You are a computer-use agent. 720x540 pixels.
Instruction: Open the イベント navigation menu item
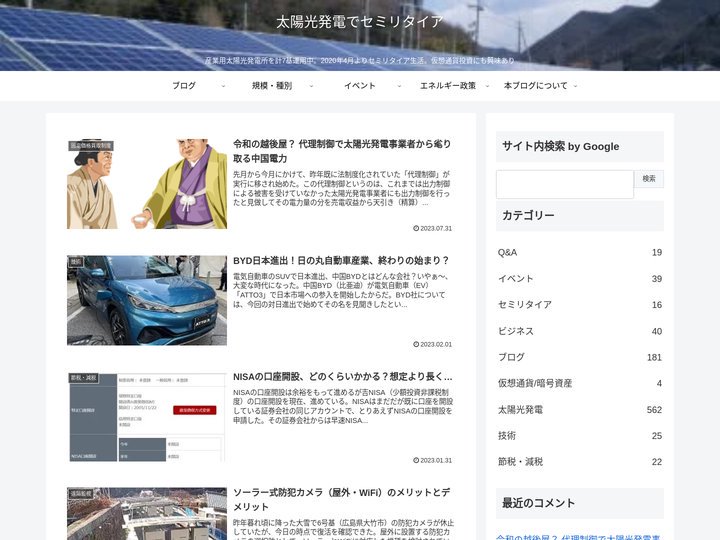(x=360, y=85)
